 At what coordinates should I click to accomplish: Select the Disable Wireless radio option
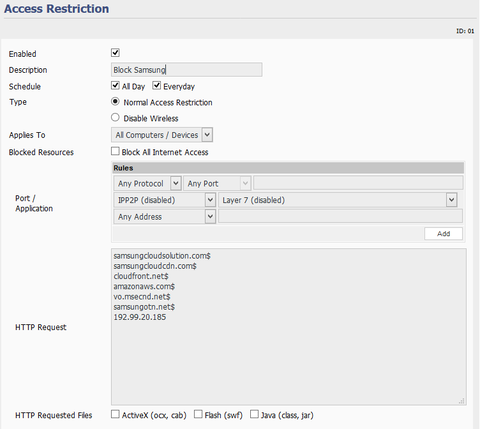pyautogui.click(x=115, y=117)
